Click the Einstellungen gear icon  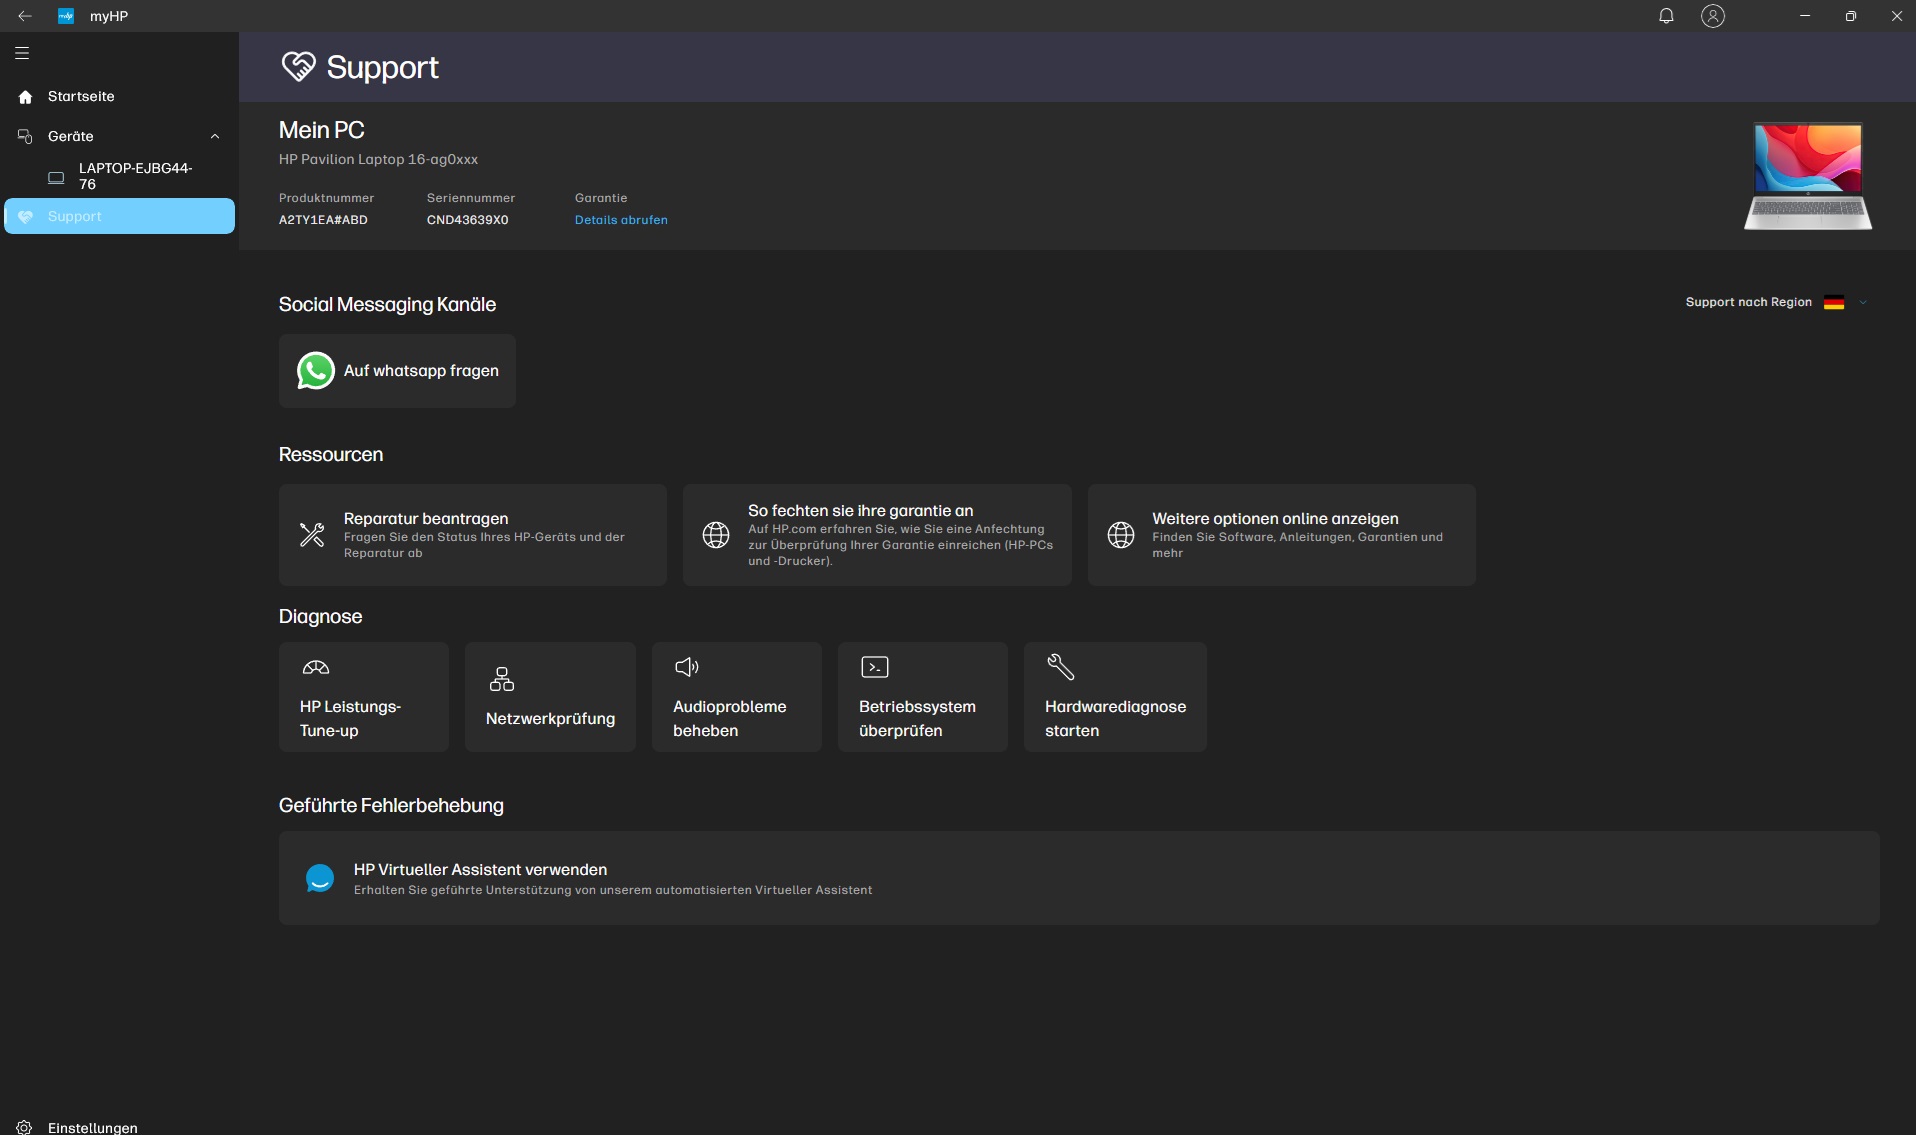[25, 1127]
